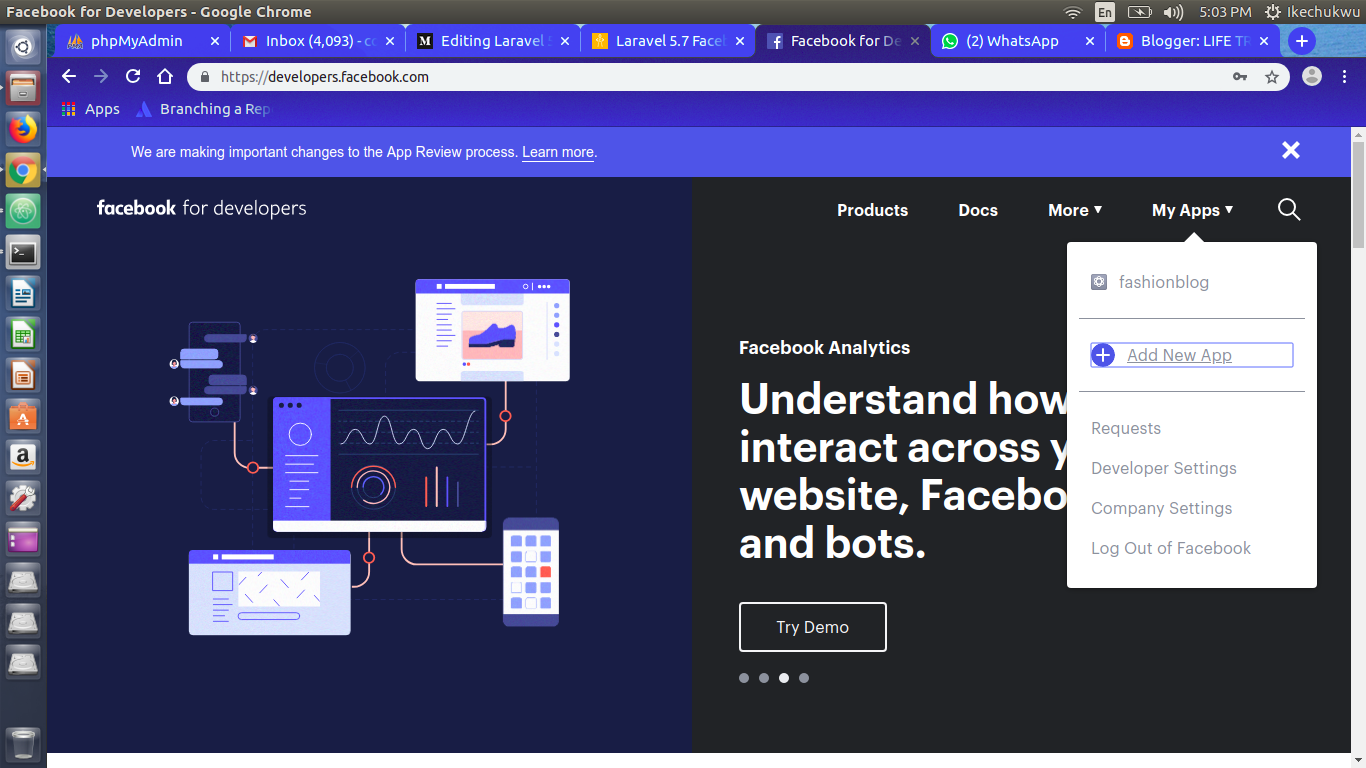Launch Firefox from the Ubuntu dock
The height and width of the screenshot is (768, 1366).
tap(23, 129)
